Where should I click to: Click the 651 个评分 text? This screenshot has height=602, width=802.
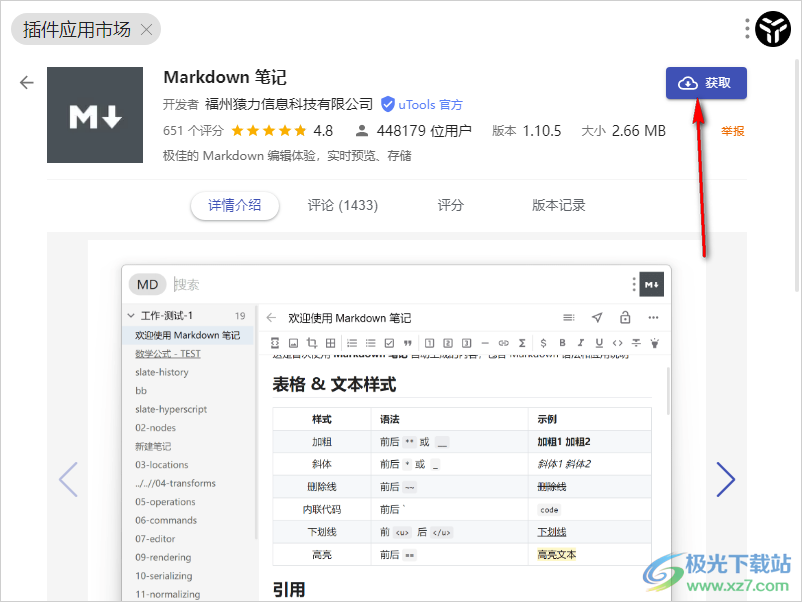[x=193, y=131]
